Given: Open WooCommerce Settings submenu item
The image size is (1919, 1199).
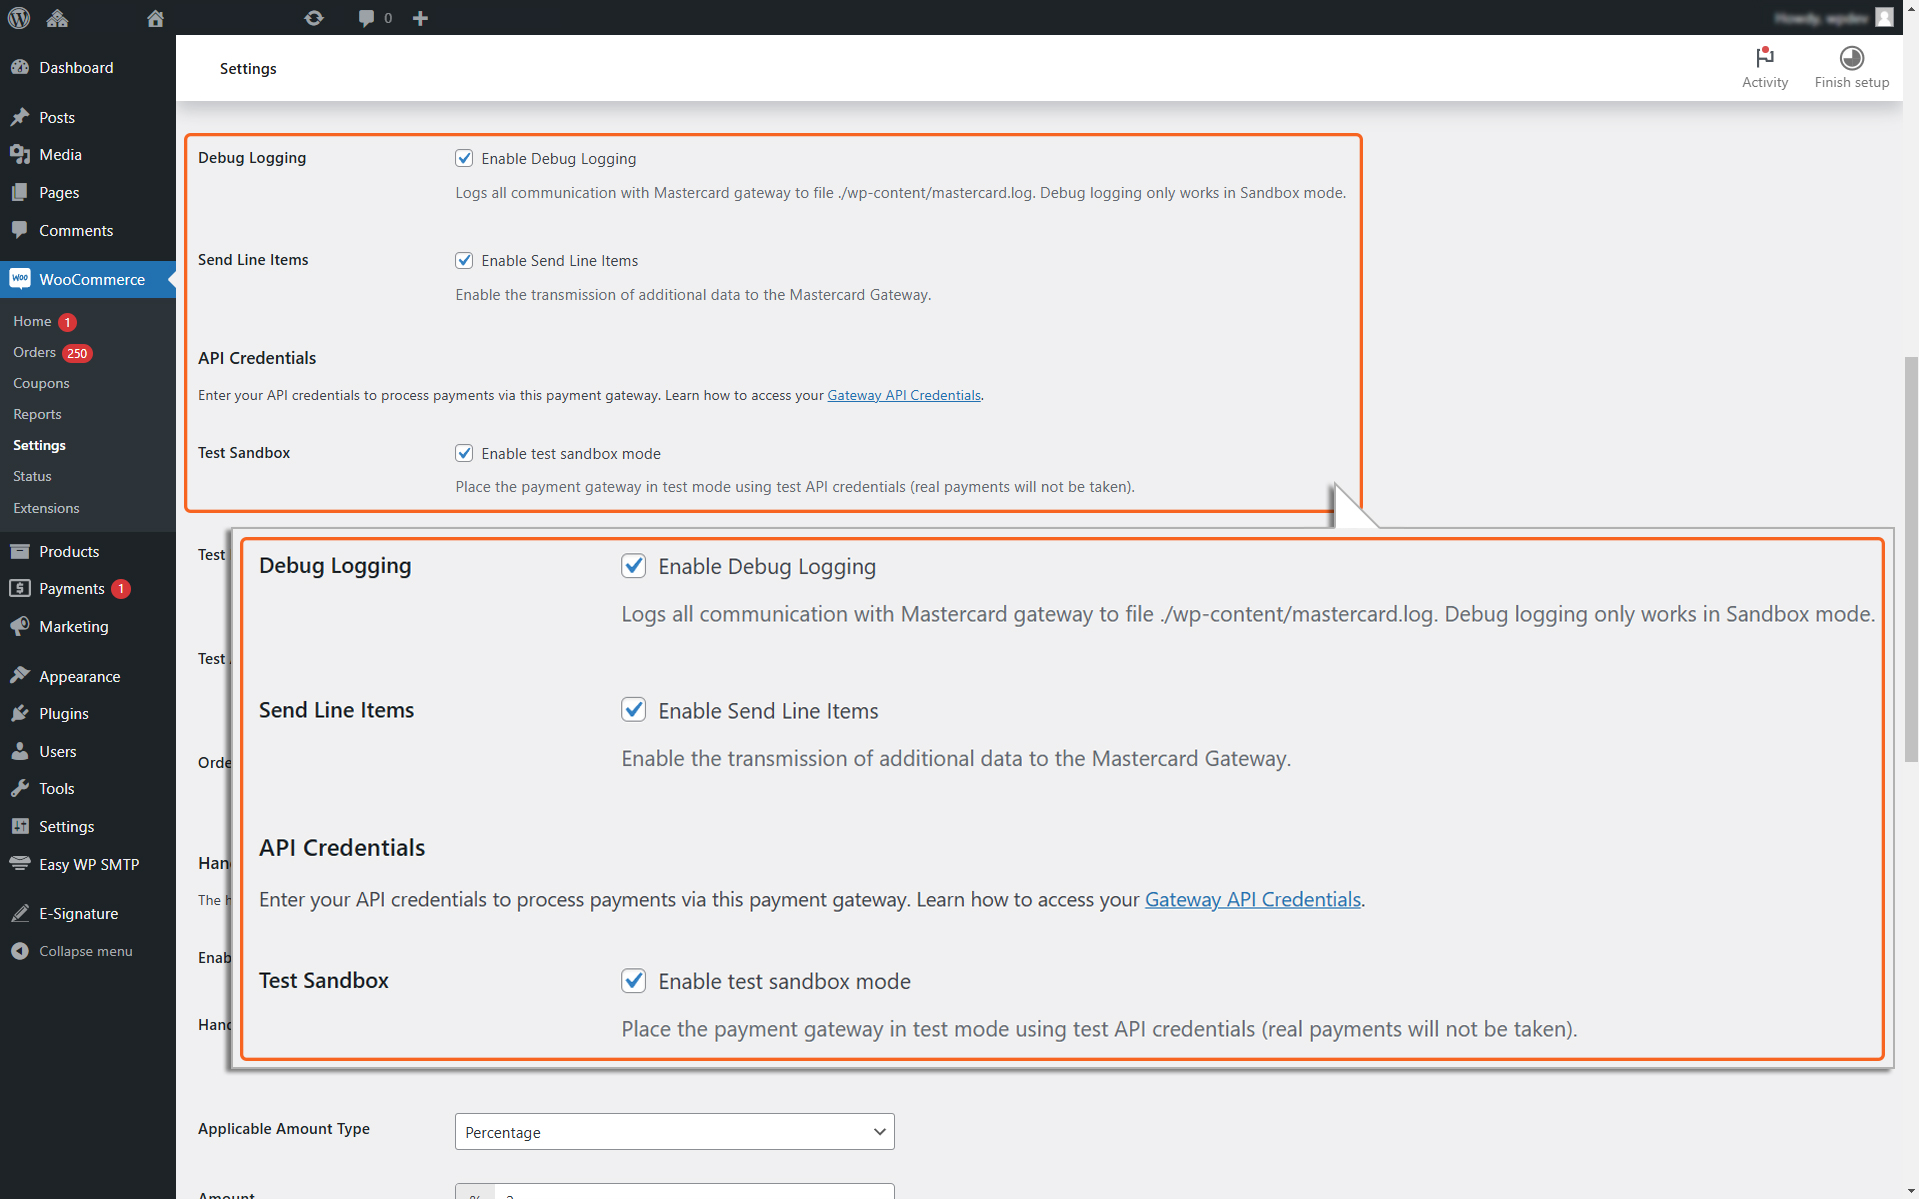Looking at the screenshot, I should click(39, 445).
